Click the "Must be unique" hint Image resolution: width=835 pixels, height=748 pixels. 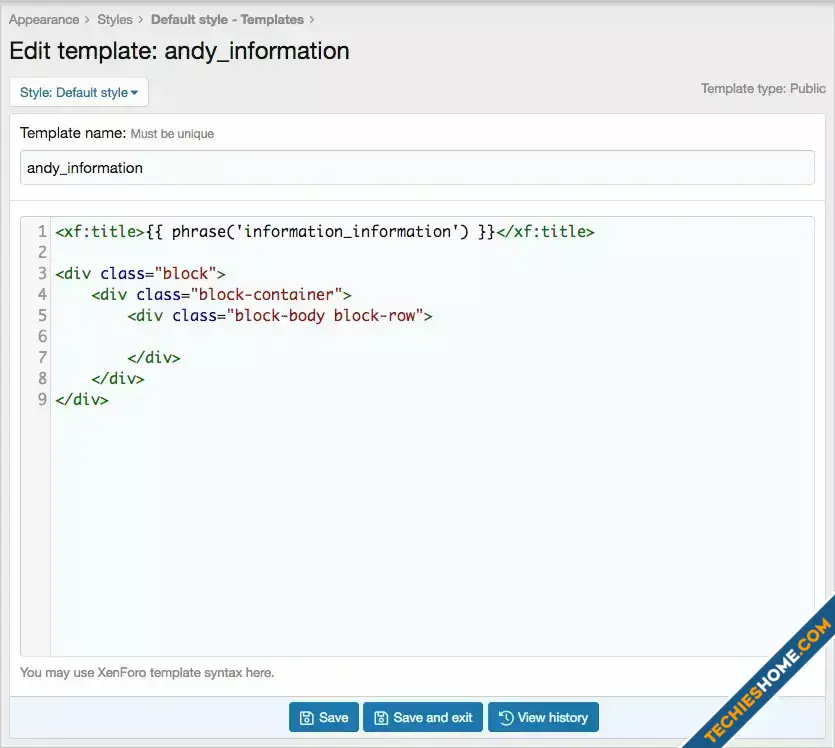tap(172, 134)
